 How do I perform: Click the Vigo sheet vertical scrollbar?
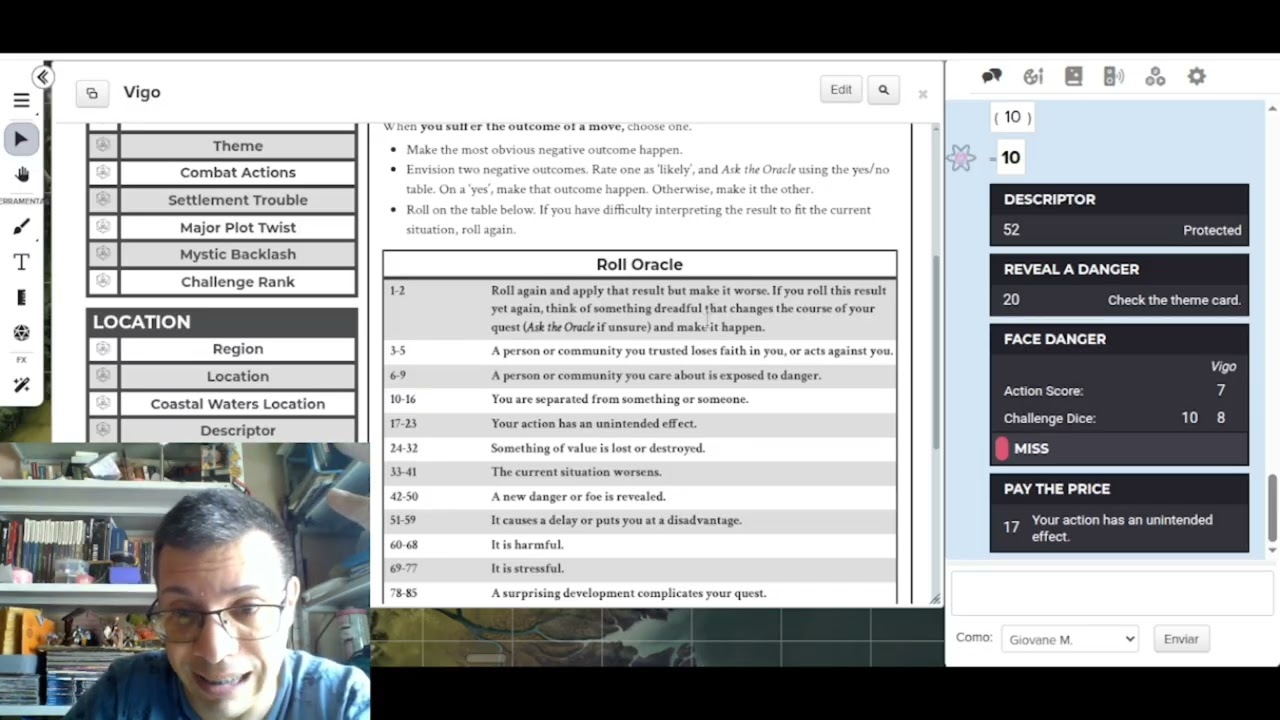pos(937,350)
